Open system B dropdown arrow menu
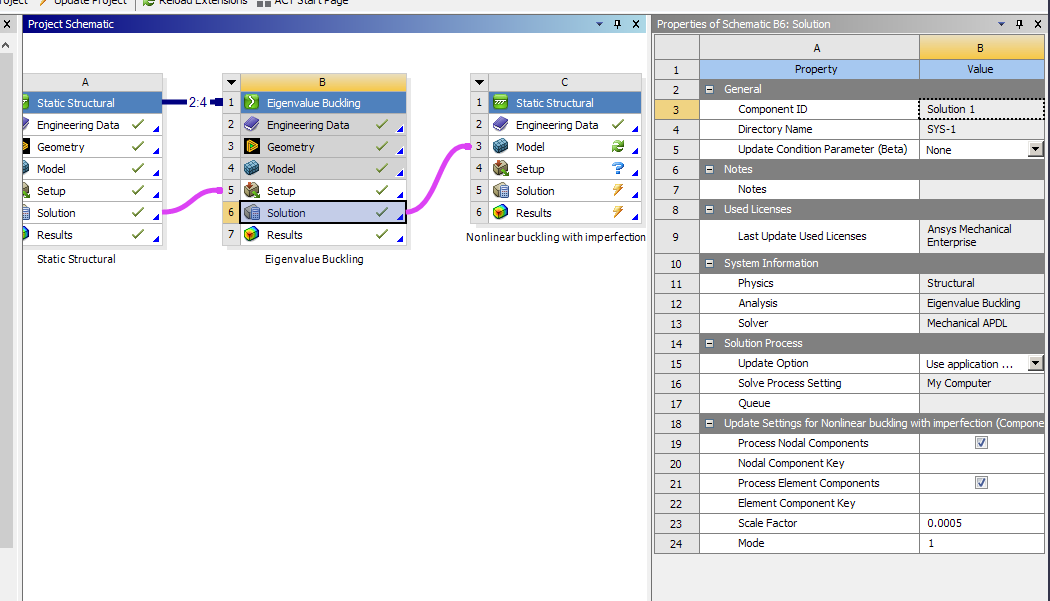The image size is (1050, 601). 231,83
